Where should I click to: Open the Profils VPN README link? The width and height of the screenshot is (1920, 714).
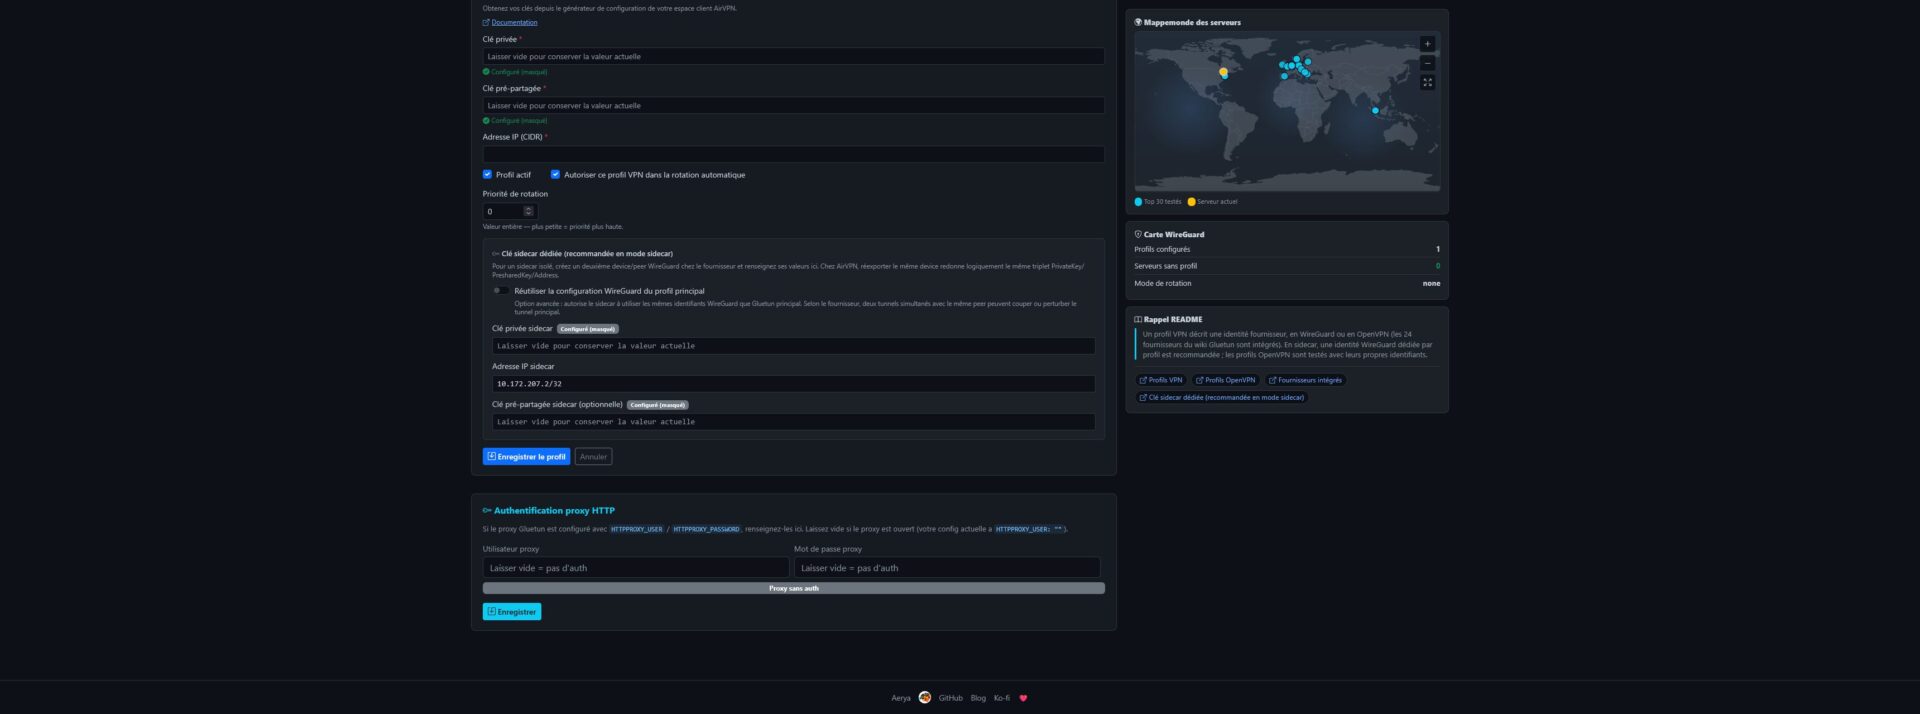pyautogui.click(x=1161, y=380)
